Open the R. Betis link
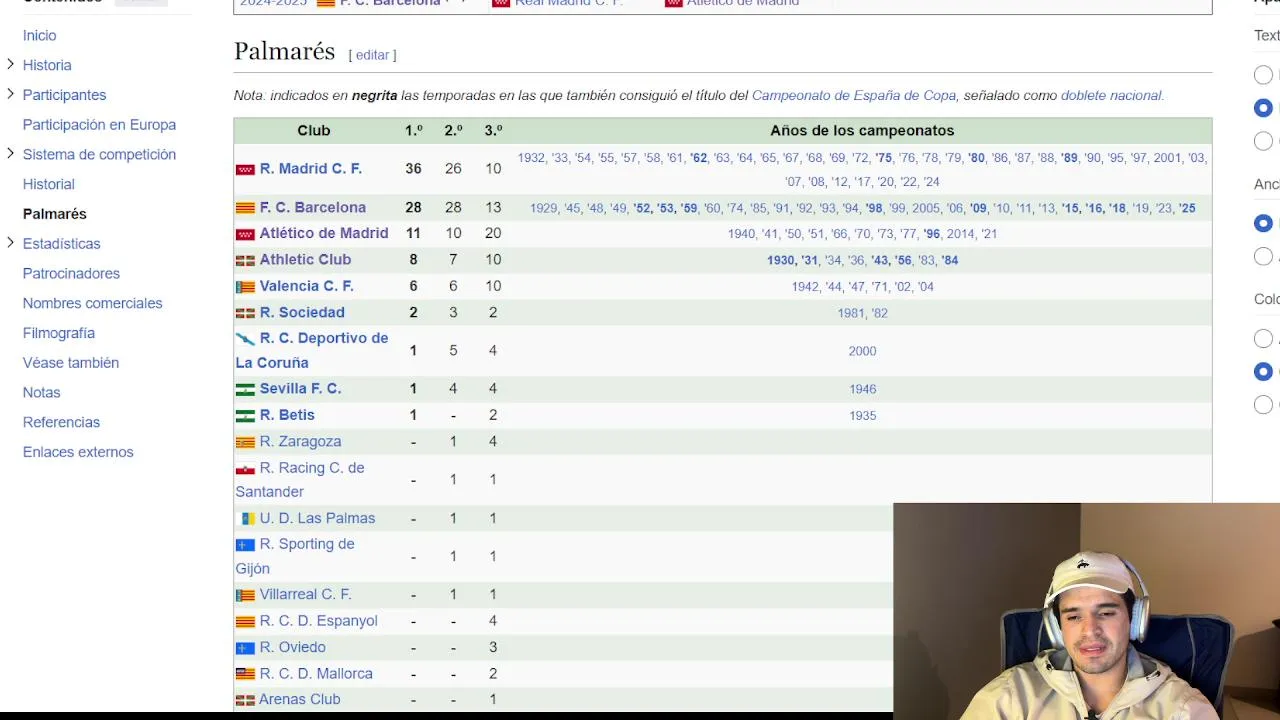 287,416
